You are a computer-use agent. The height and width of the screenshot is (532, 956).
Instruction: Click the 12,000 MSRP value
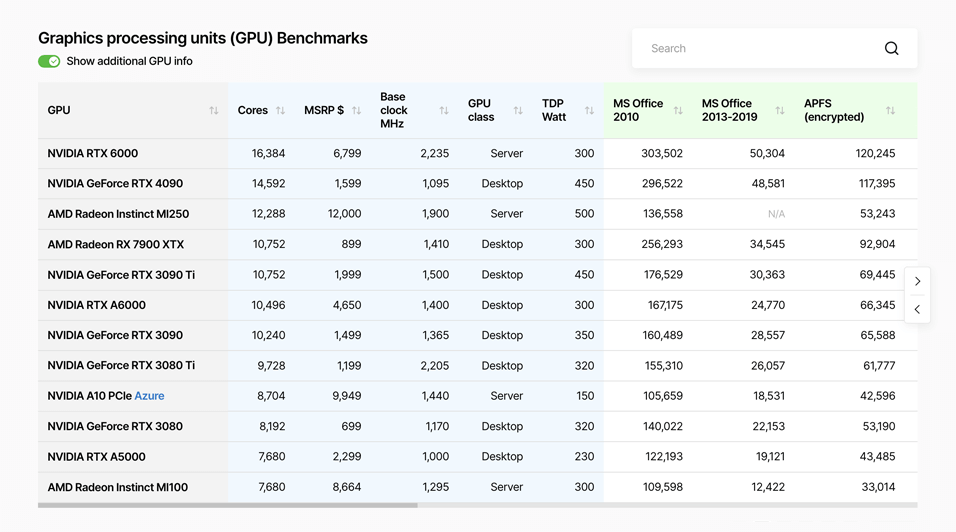[344, 214]
